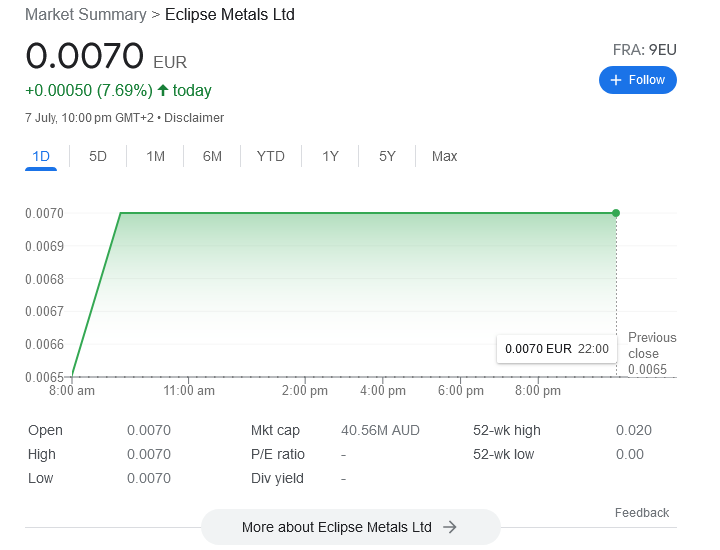Open More about Eclipse Metals Ltd
Viewport: 720px width, 550px height.
(350, 527)
